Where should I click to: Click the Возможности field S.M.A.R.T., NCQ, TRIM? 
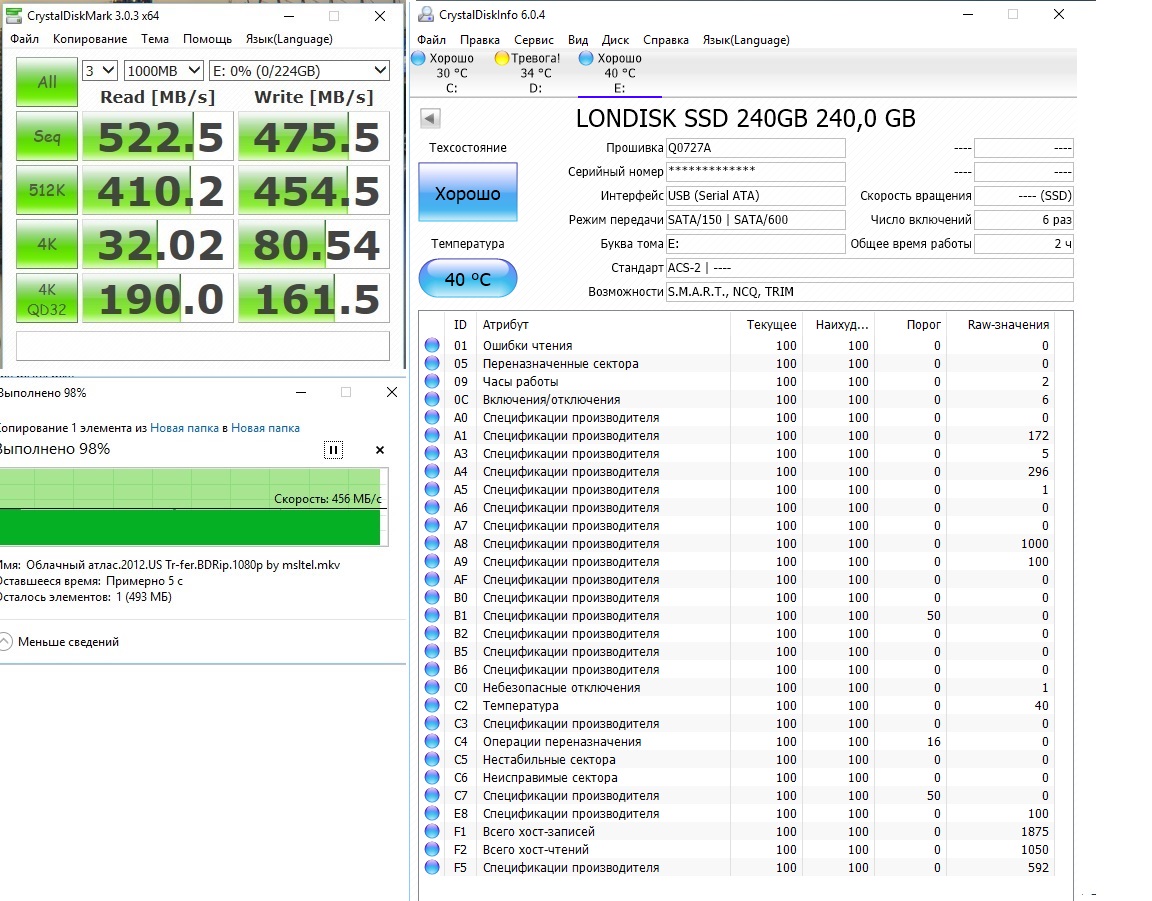869,292
